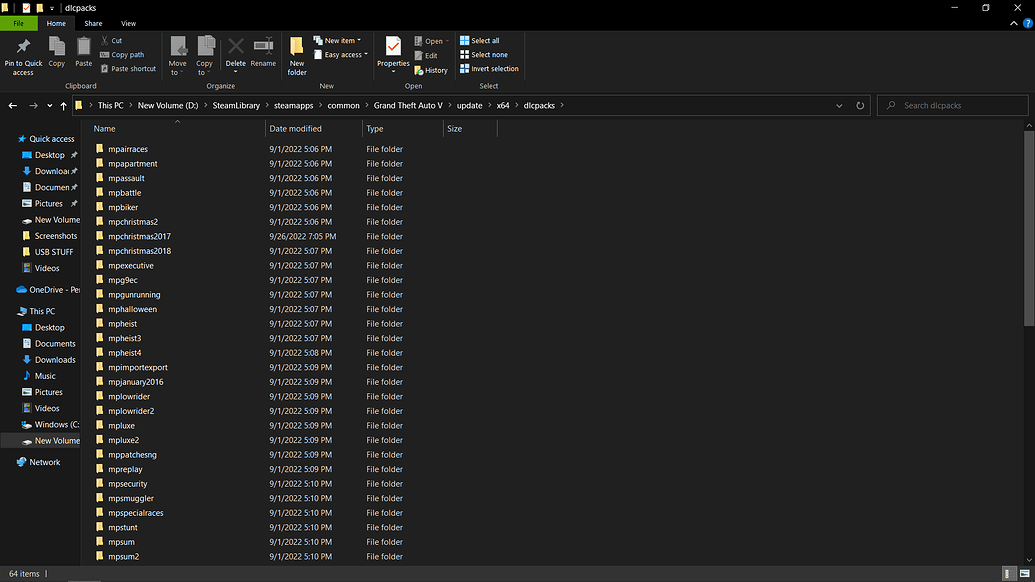
Task: Open address bar history dropdown
Action: [x=839, y=106]
